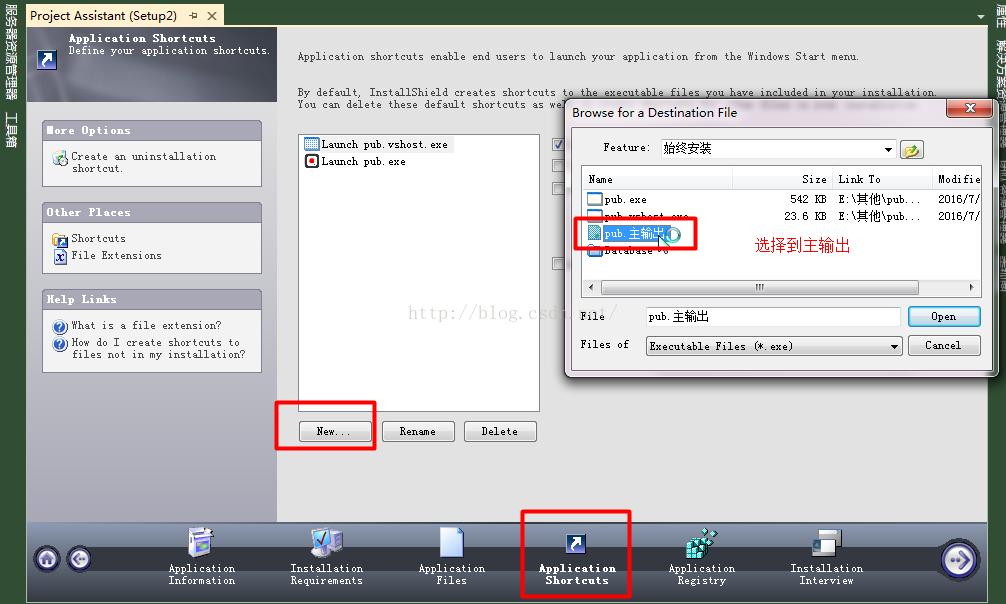Click the 542 KB size cell
Image resolution: width=1006 pixels, height=604 pixels.
(808, 200)
